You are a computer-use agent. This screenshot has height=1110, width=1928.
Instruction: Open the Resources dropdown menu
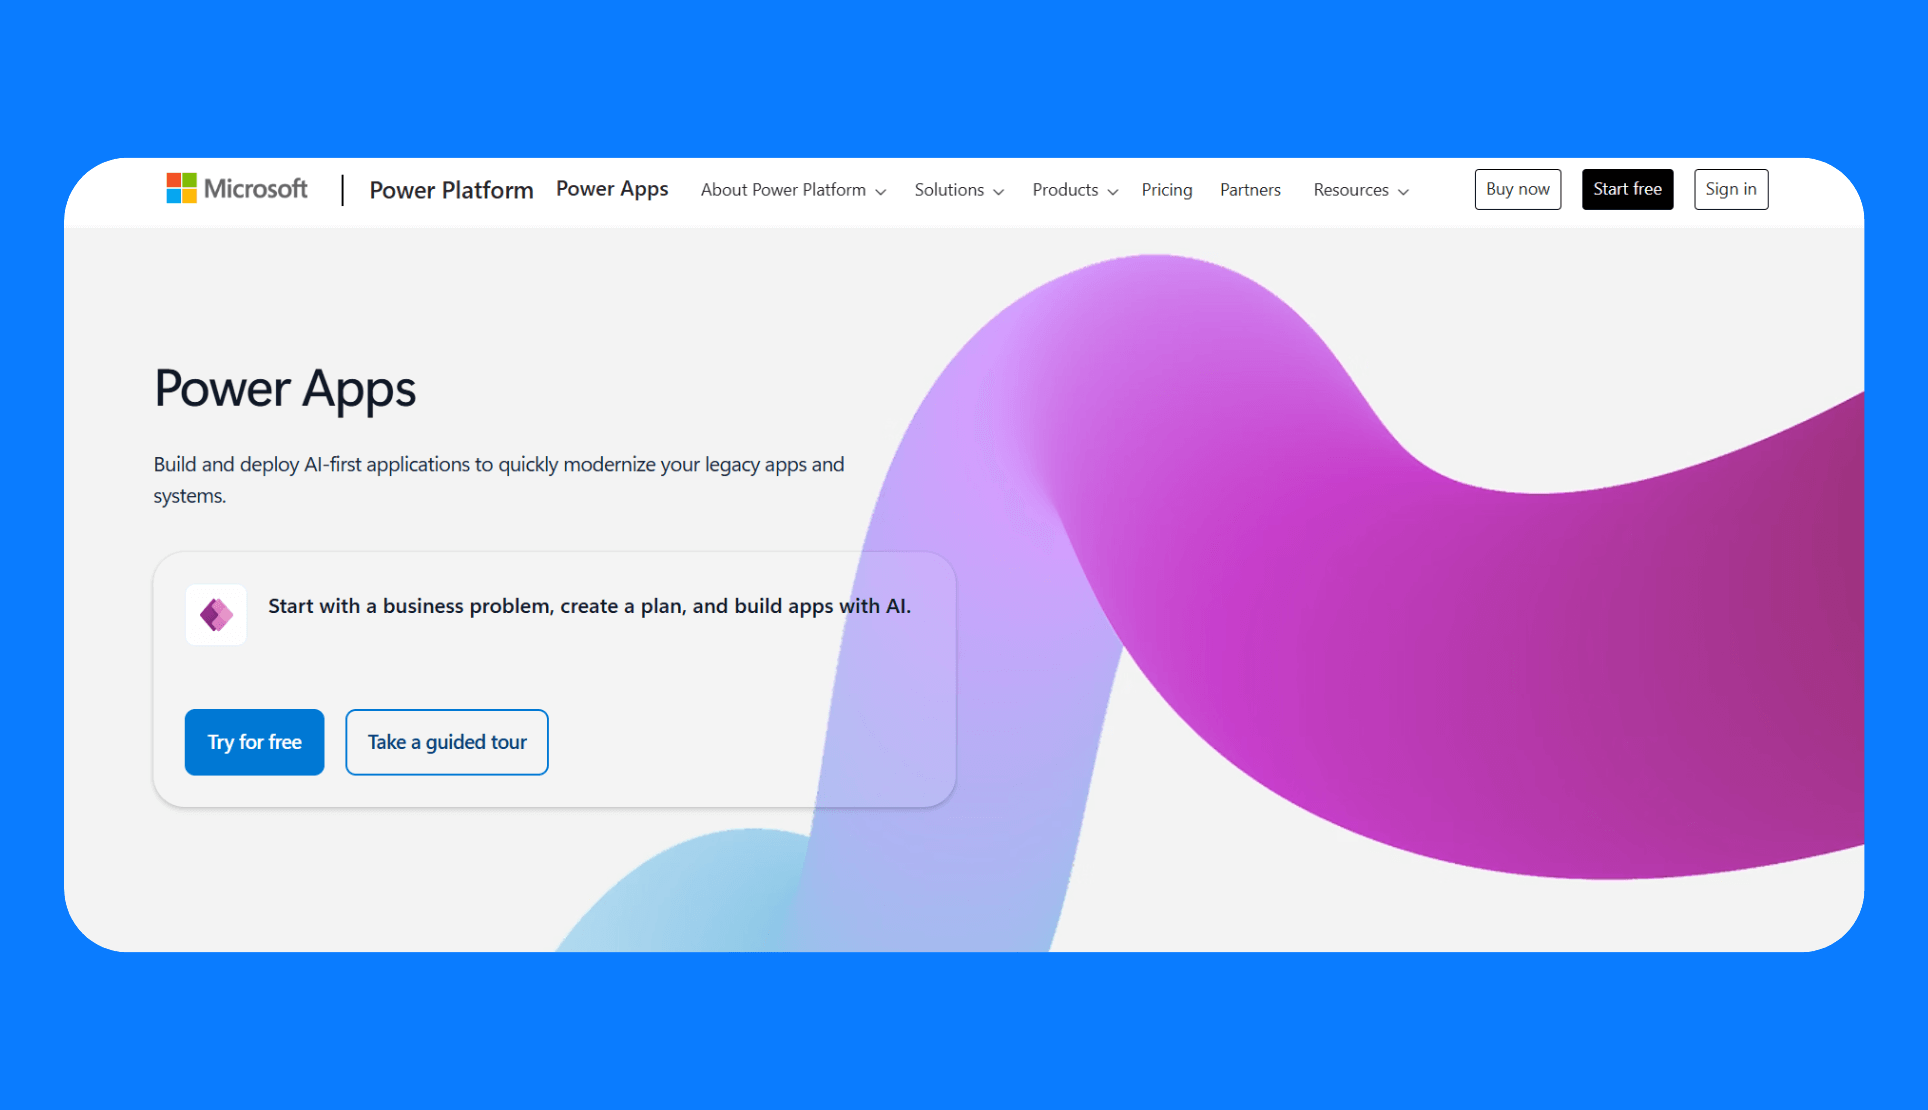[x=1350, y=190]
